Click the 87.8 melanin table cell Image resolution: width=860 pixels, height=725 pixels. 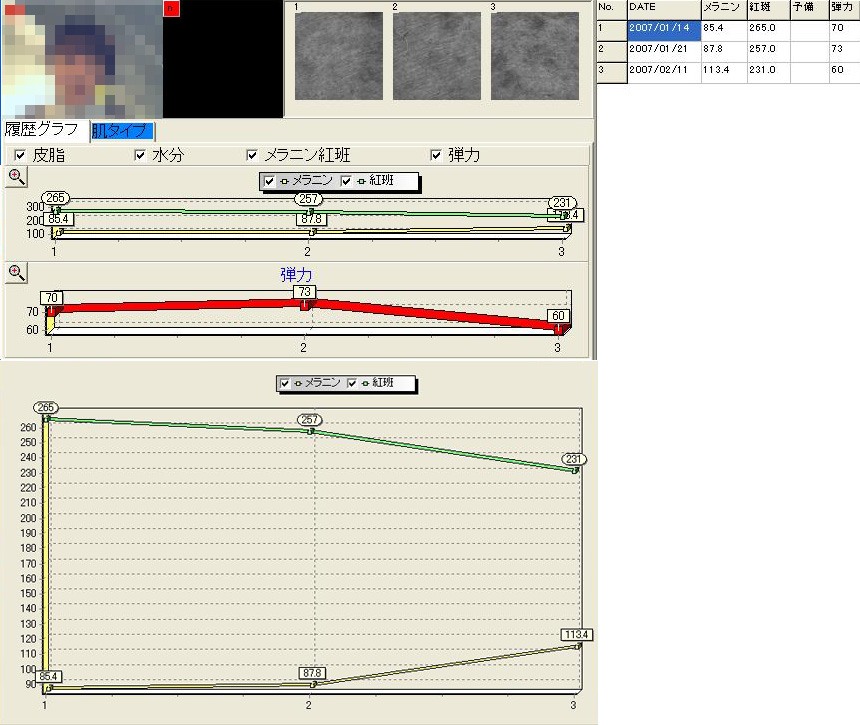pyautogui.click(x=724, y=52)
